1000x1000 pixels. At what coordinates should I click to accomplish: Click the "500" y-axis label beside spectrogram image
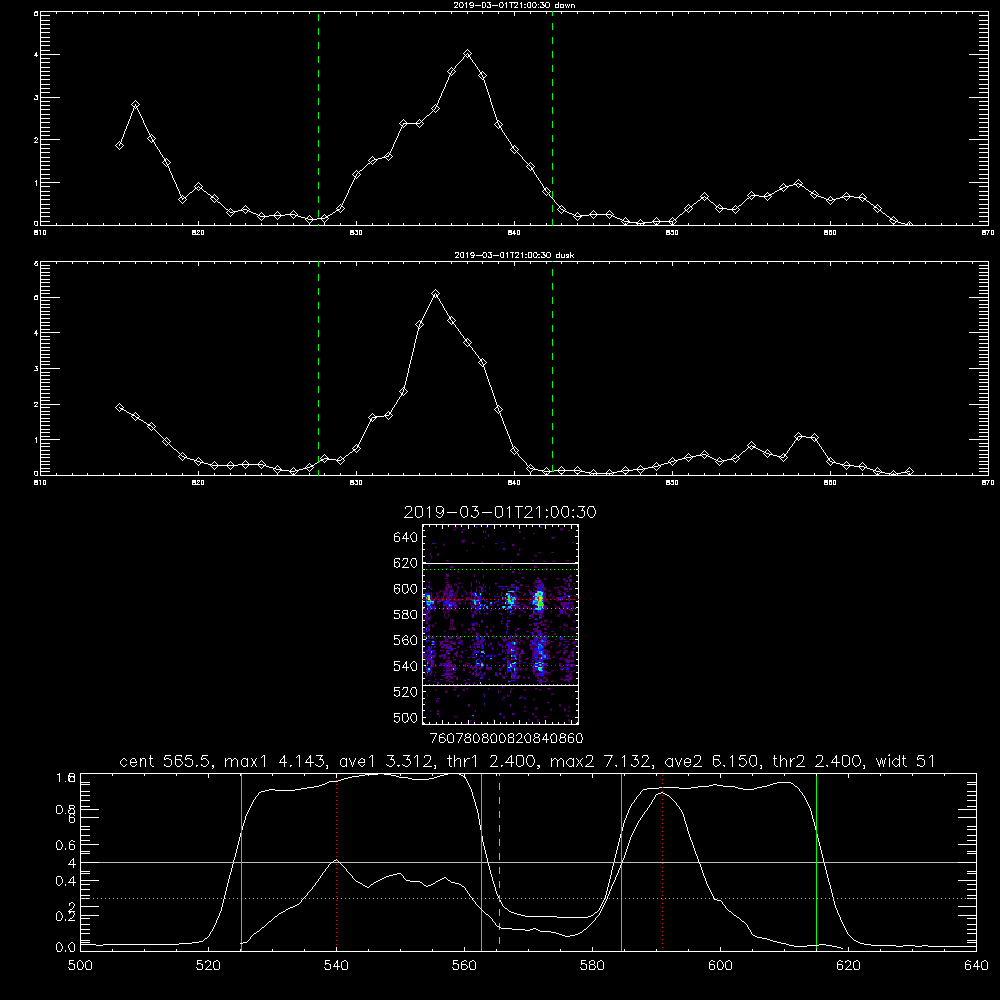(406, 717)
